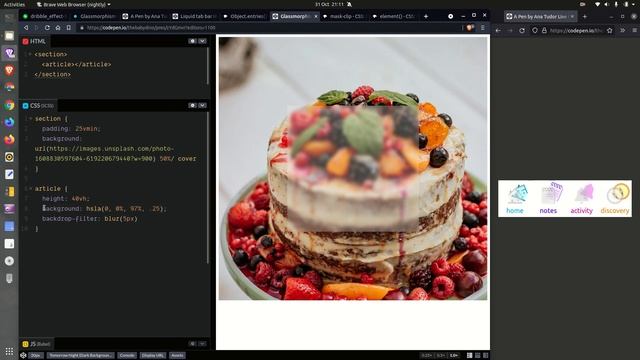Open Brave hamburger menu

[x=483, y=28]
